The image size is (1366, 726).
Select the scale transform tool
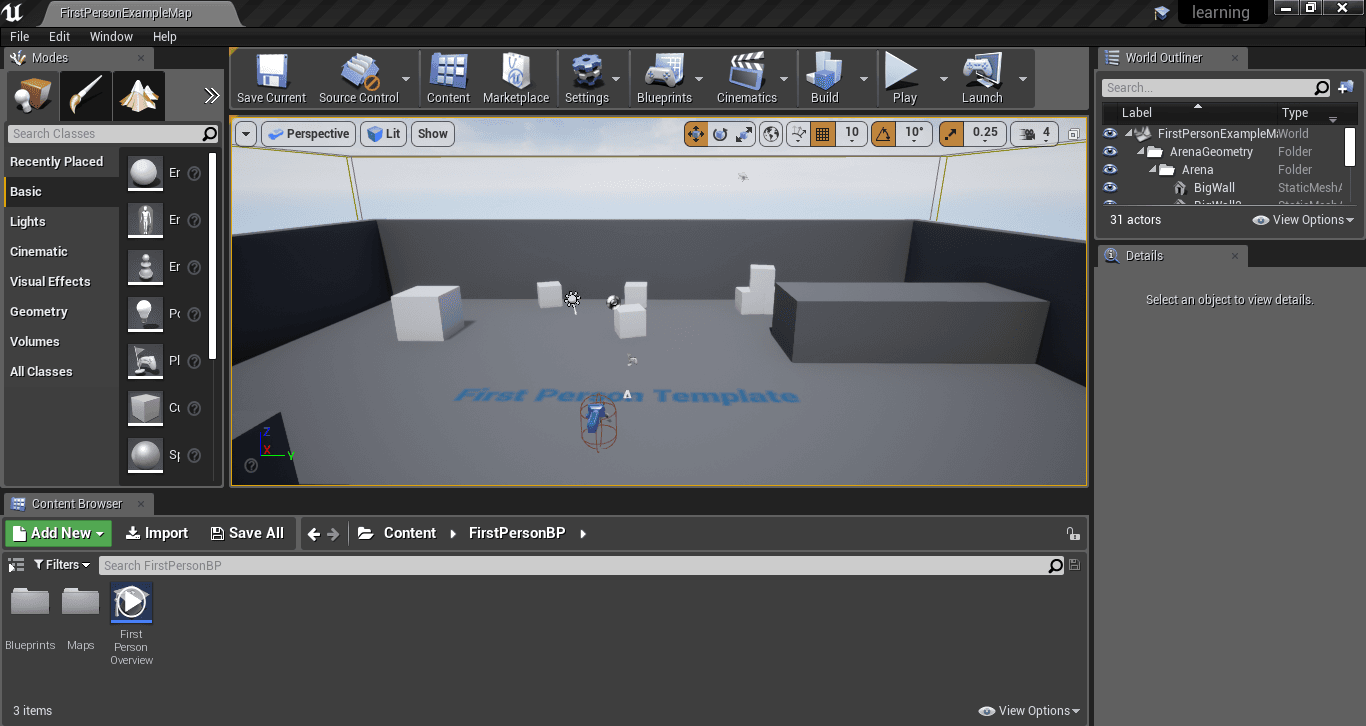point(744,134)
